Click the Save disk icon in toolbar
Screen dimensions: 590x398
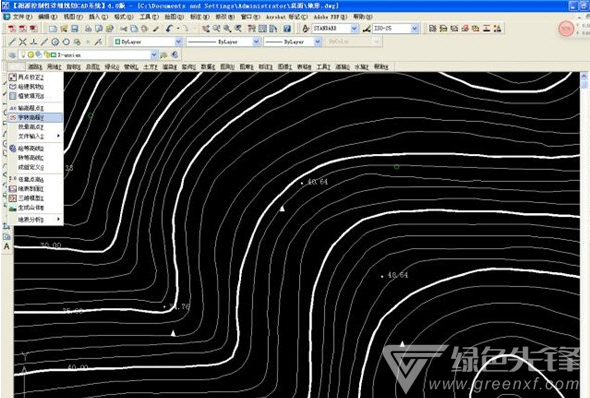pyautogui.click(x=75, y=29)
